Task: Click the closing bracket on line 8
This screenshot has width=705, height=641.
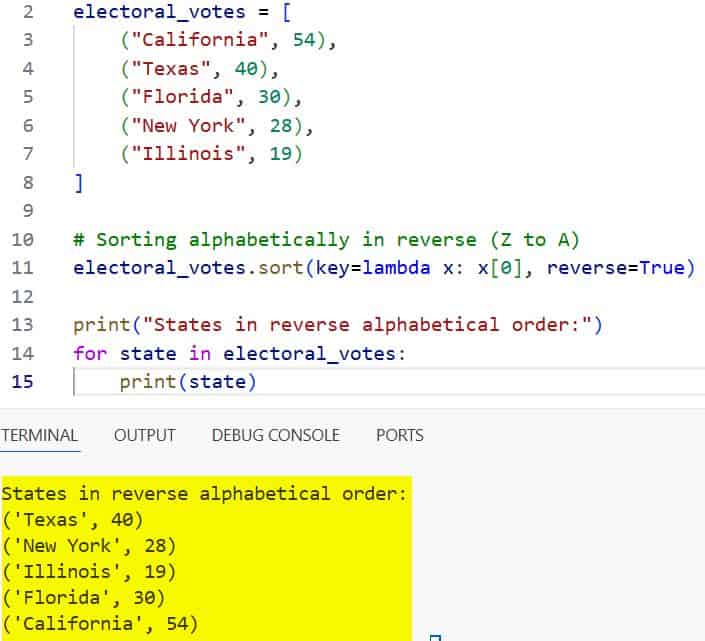Action: coord(79,183)
